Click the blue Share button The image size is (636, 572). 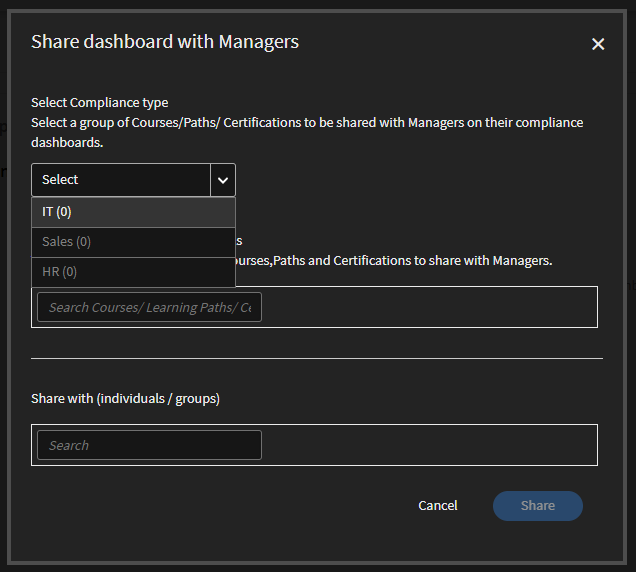click(x=537, y=506)
